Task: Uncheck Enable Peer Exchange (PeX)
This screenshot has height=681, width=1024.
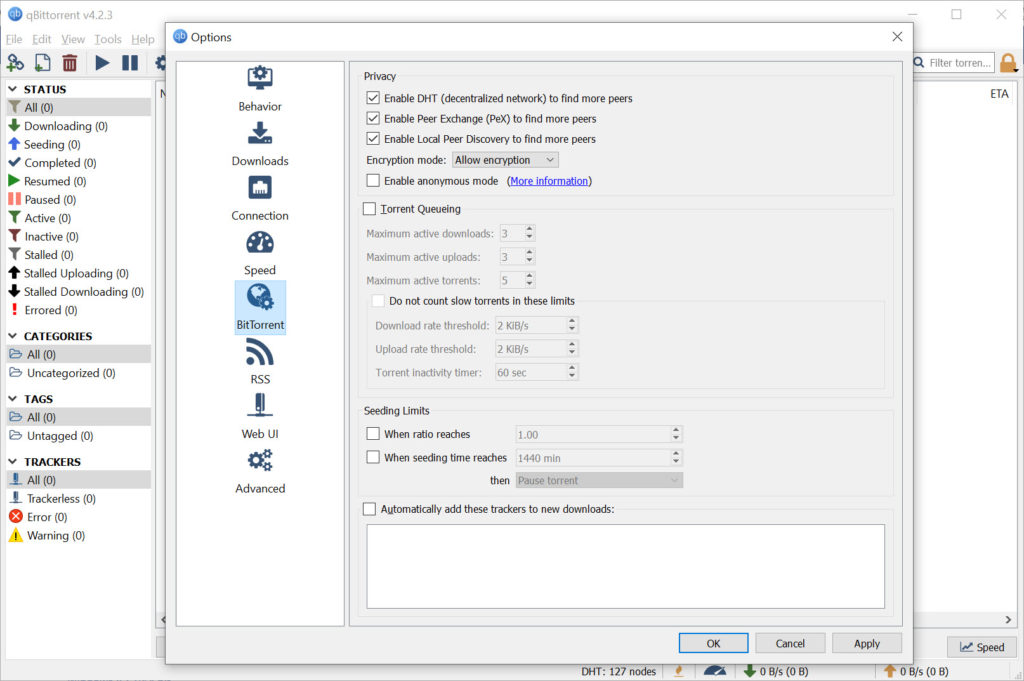Action: click(373, 118)
